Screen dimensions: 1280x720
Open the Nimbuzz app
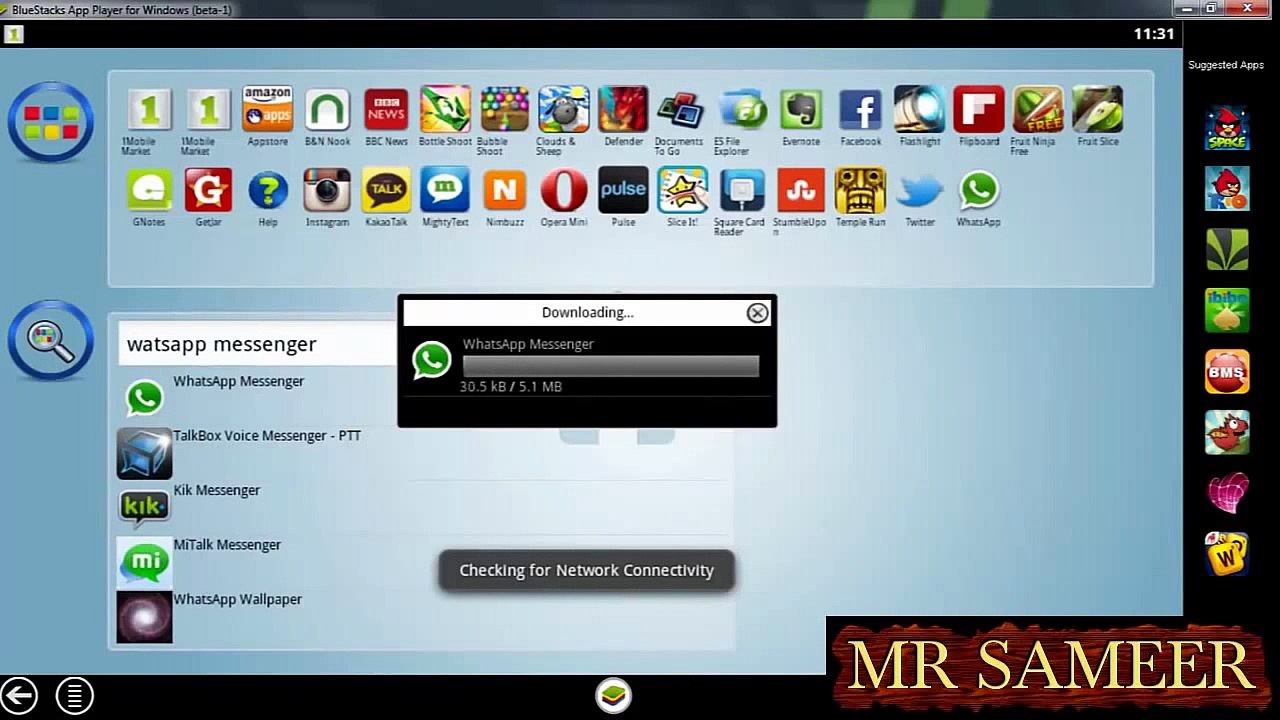tap(505, 190)
